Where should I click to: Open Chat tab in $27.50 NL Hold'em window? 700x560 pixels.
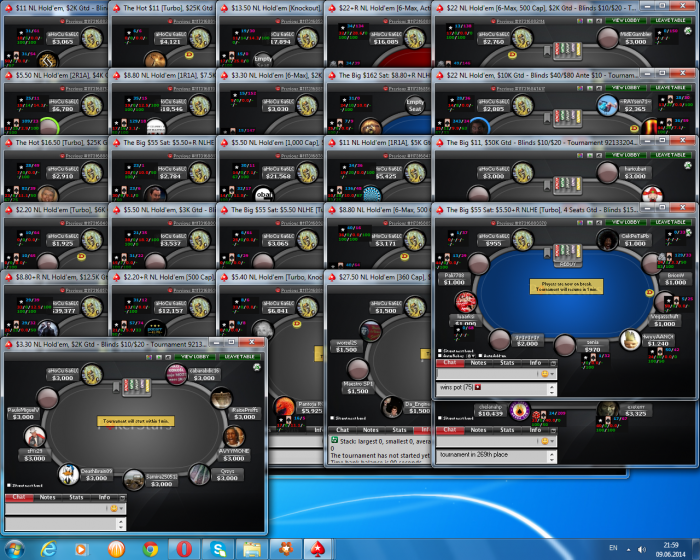coord(342,430)
